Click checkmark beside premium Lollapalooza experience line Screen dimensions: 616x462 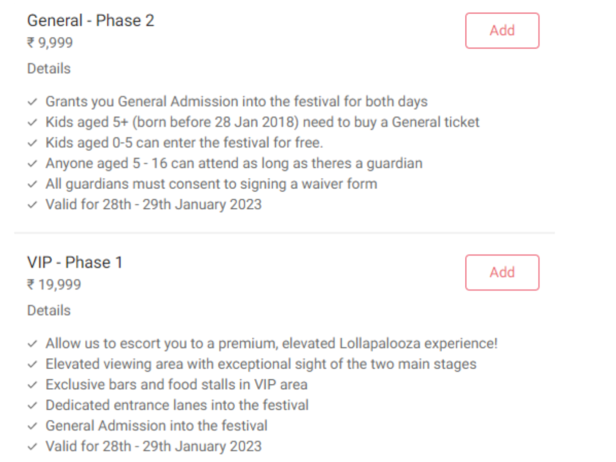33,344
